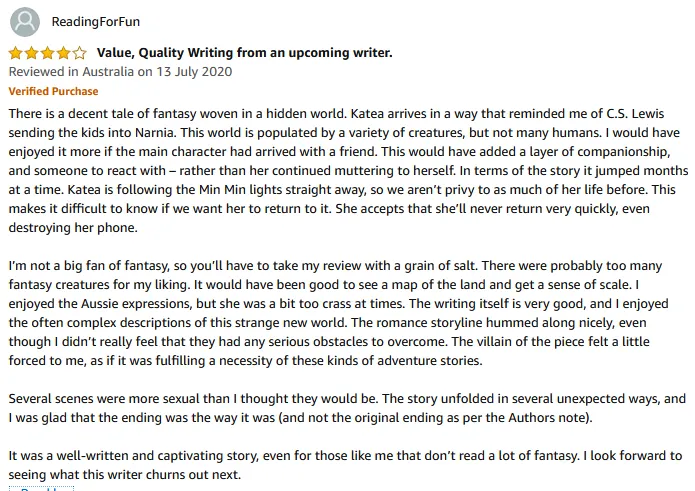The height and width of the screenshot is (491, 695).
Task: Click the second gold rating star
Action: pyautogui.click(x=31, y=53)
